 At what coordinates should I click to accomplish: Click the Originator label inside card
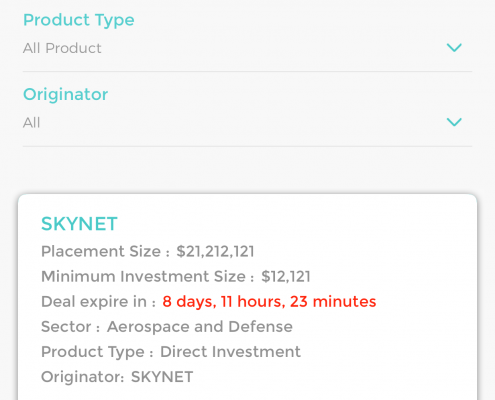pyautogui.click(x=82, y=377)
